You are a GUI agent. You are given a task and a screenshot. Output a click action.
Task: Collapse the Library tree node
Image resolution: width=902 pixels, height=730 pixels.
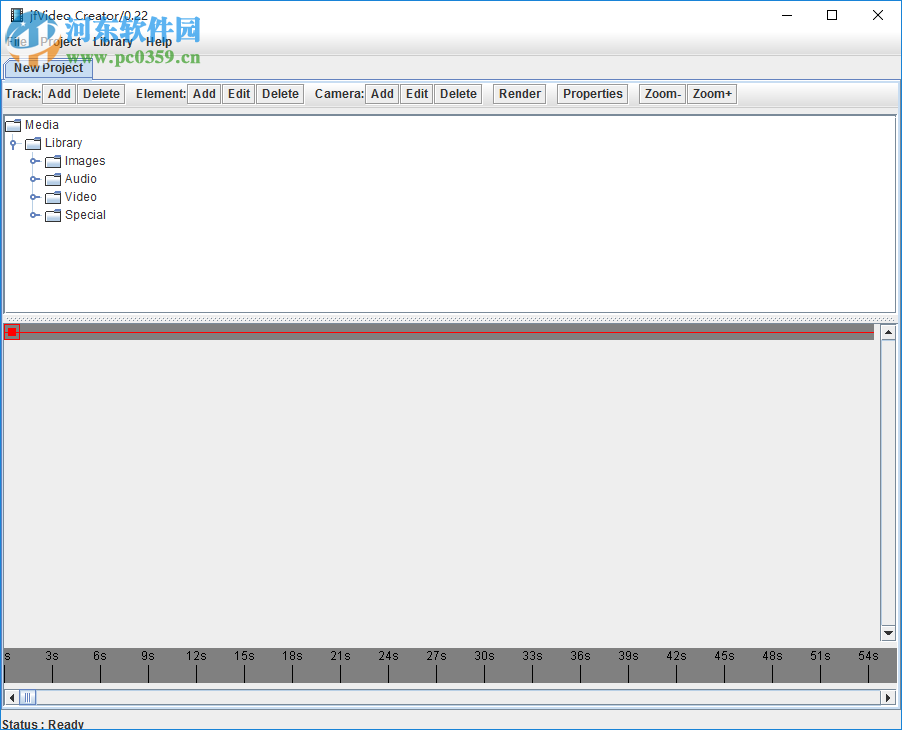12,142
